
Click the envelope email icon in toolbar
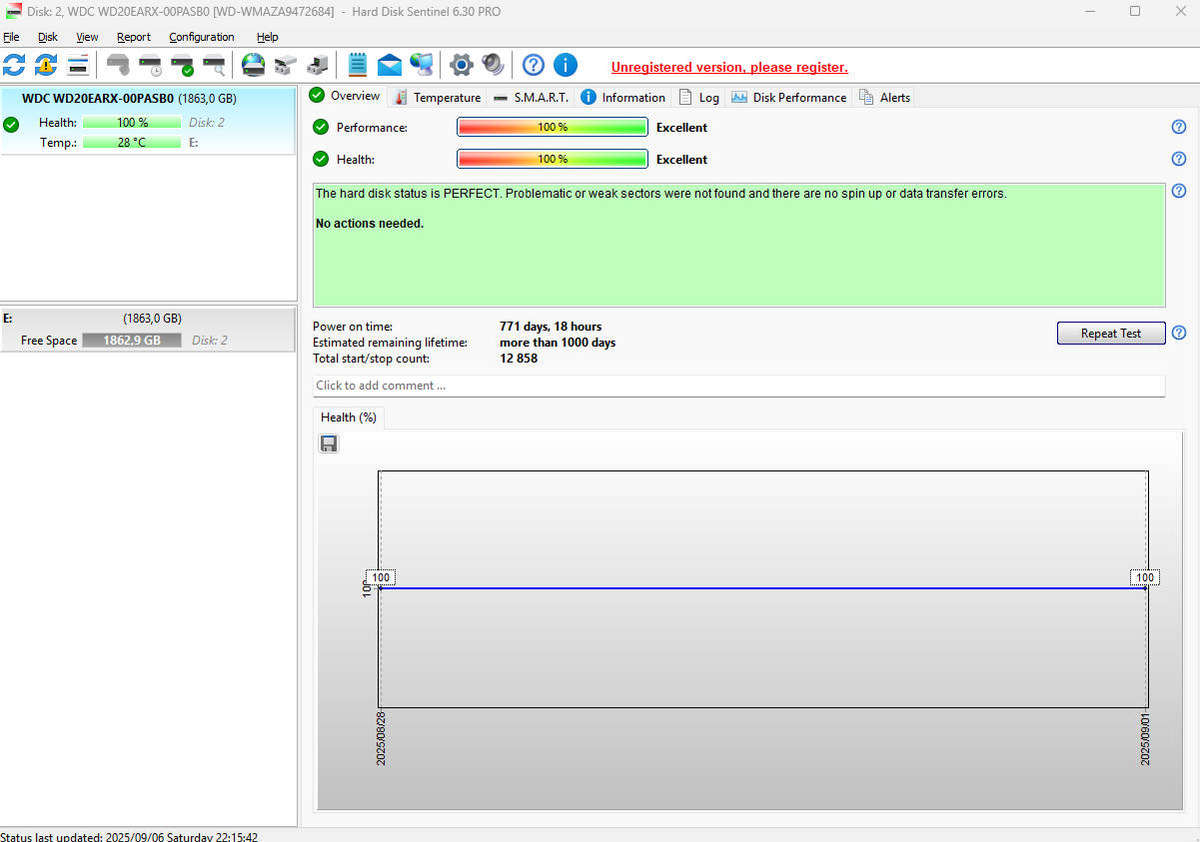[x=389, y=66]
